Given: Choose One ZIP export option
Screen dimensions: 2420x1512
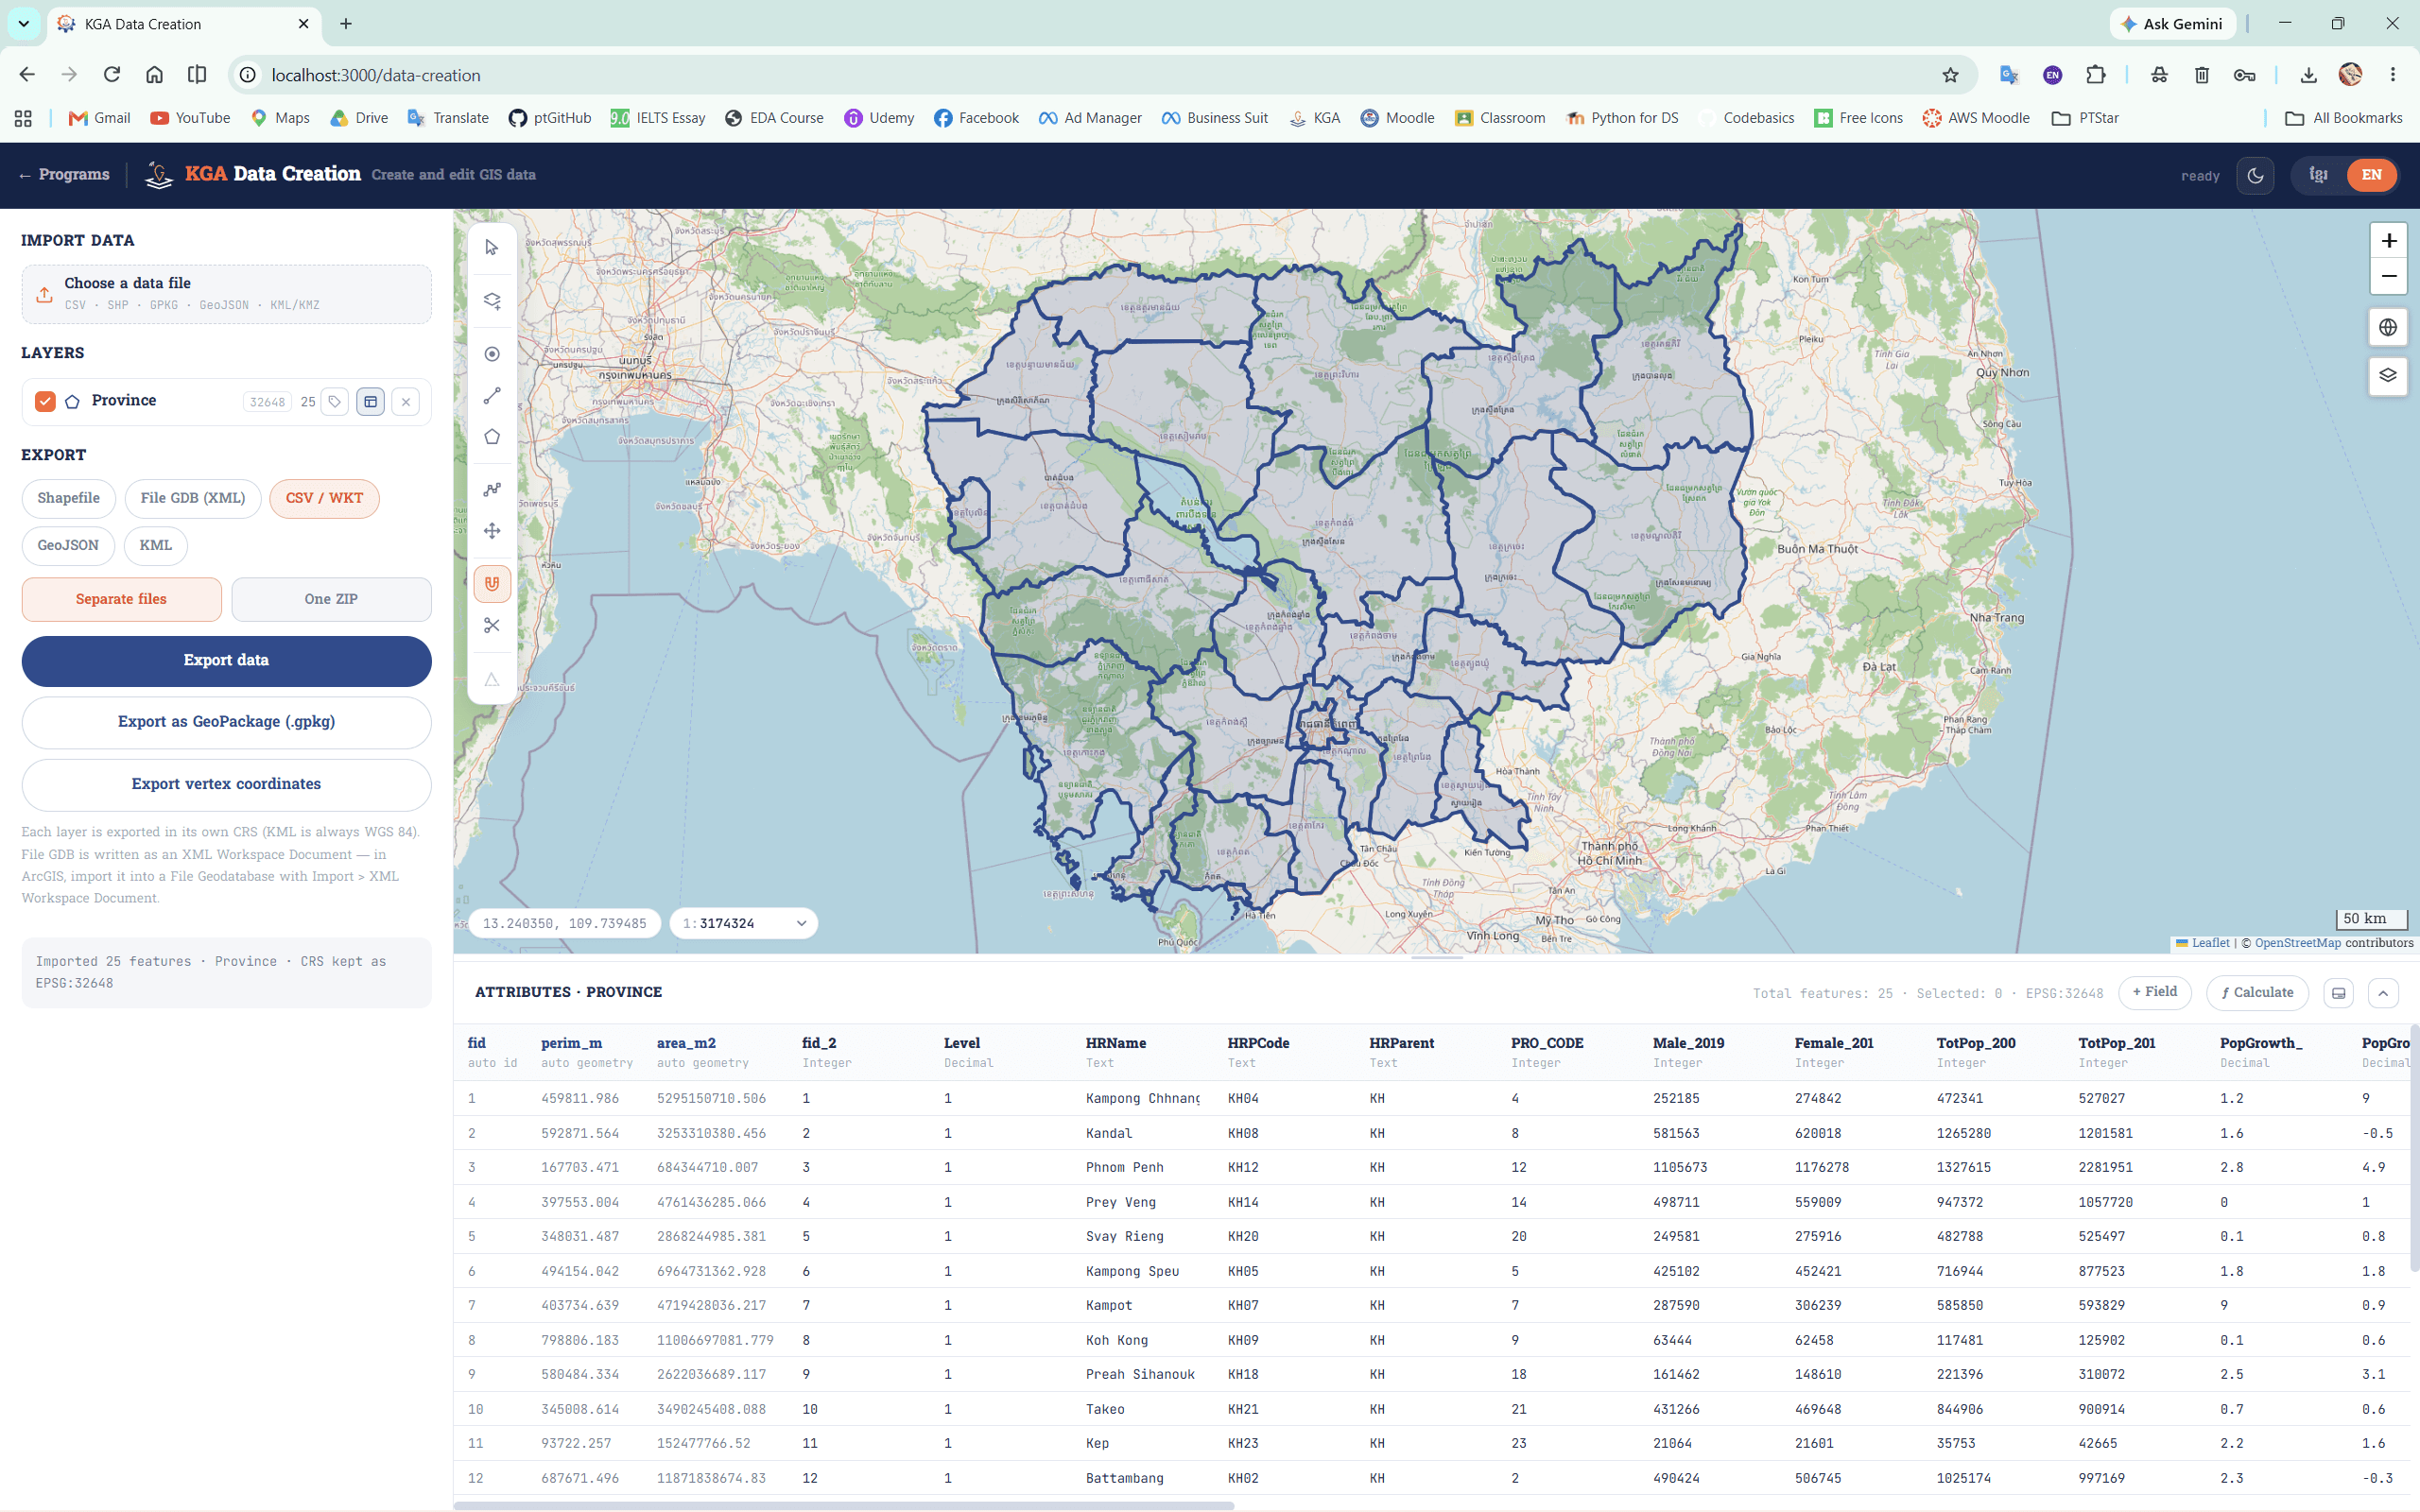Looking at the screenshot, I should [x=331, y=599].
